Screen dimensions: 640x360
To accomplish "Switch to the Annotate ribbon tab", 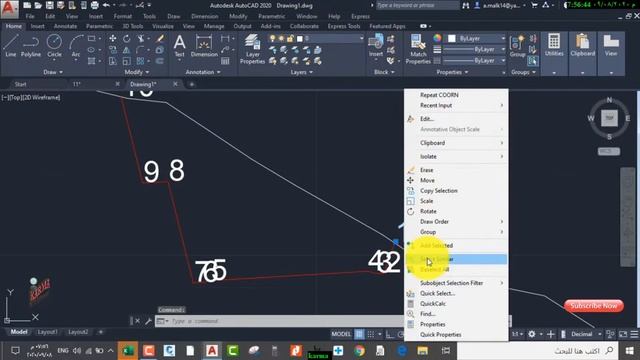I will pyautogui.click(x=65, y=26).
